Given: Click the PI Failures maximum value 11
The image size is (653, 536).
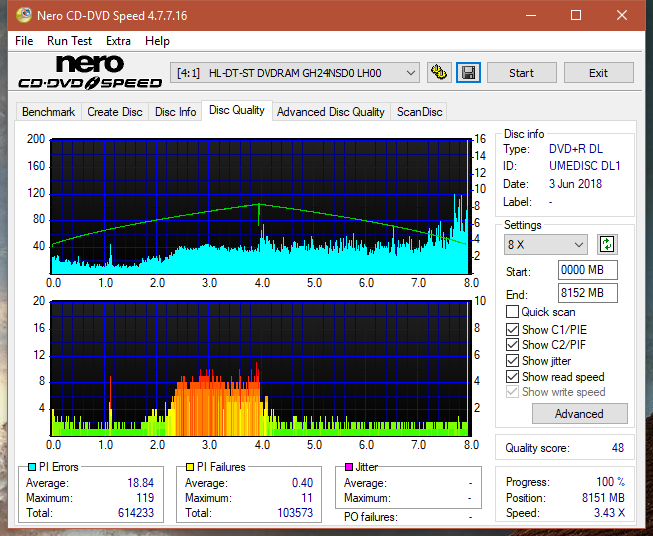Looking at the screenshot, I should point(307,497).
